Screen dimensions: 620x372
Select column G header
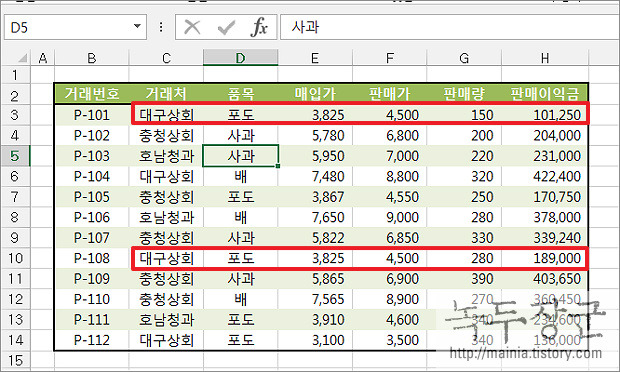click(x=464, y=58)
